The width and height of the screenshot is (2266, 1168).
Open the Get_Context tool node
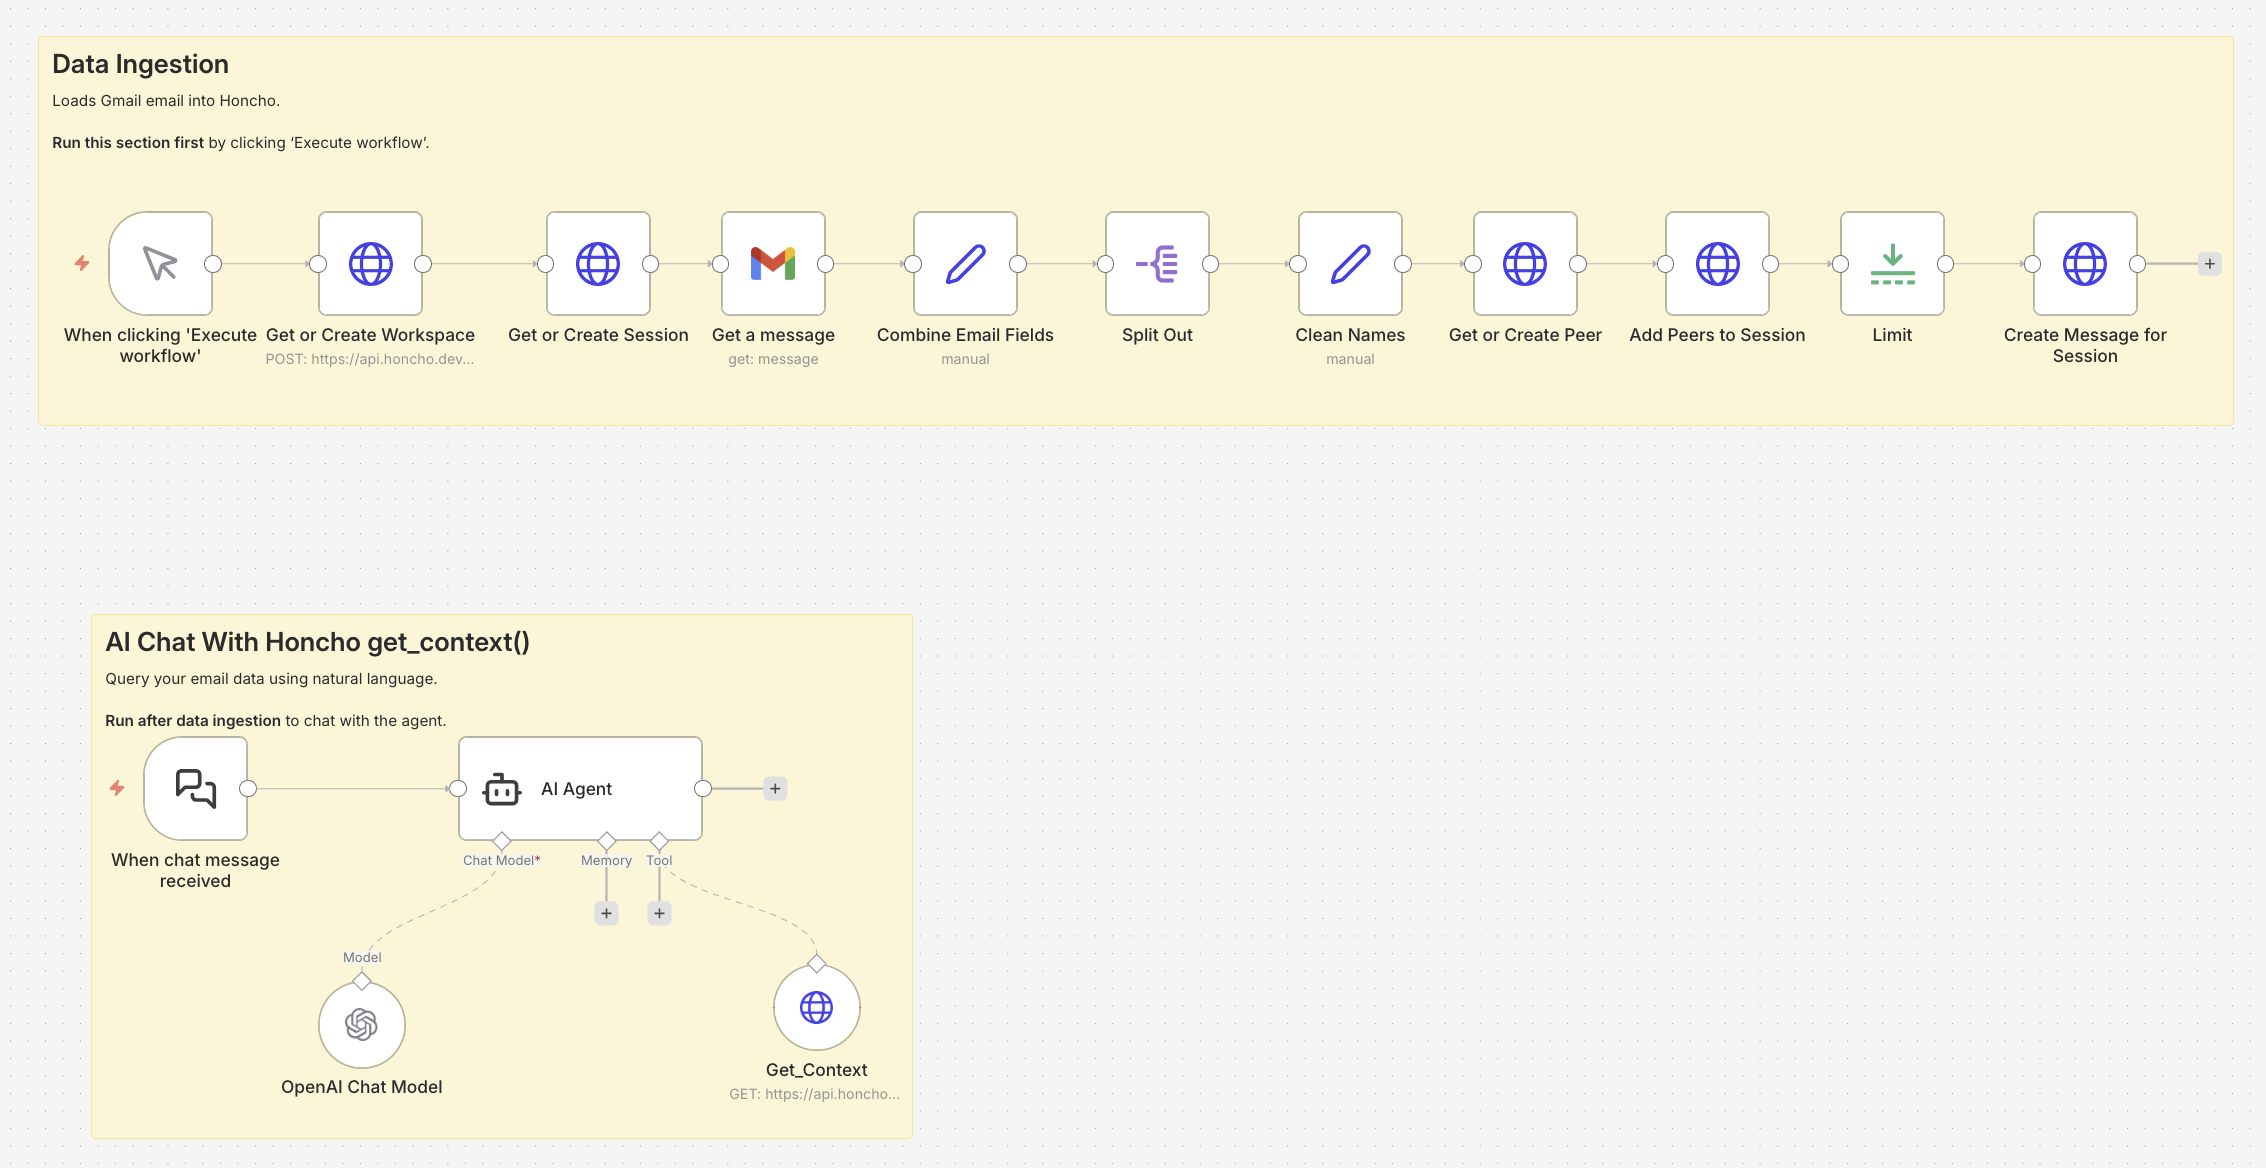(x=817, y=1007)
